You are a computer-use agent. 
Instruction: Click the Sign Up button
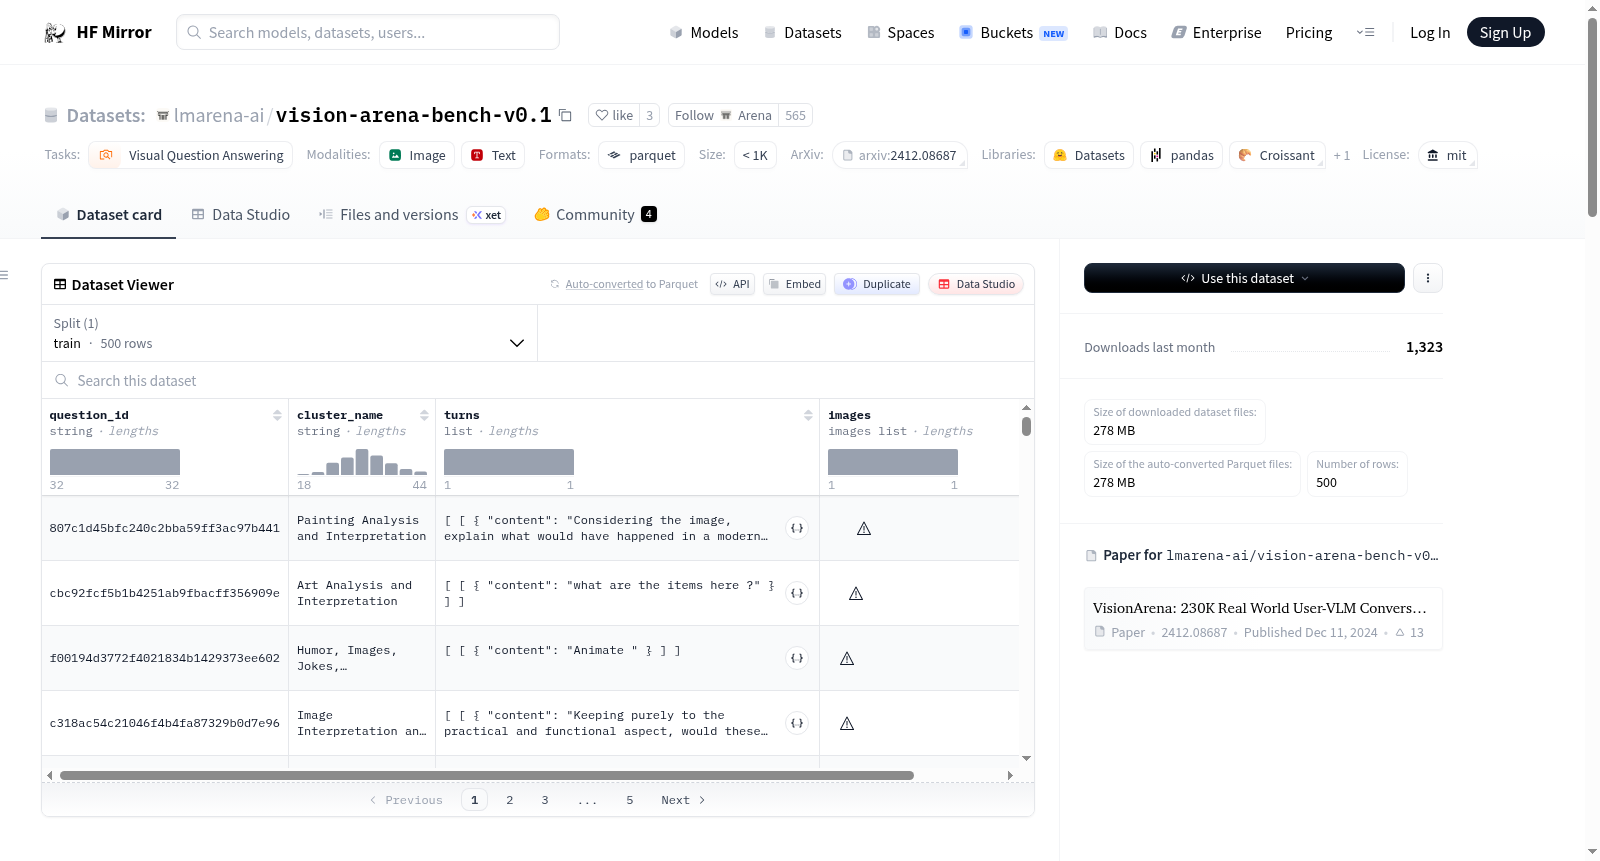point(1505,32)
